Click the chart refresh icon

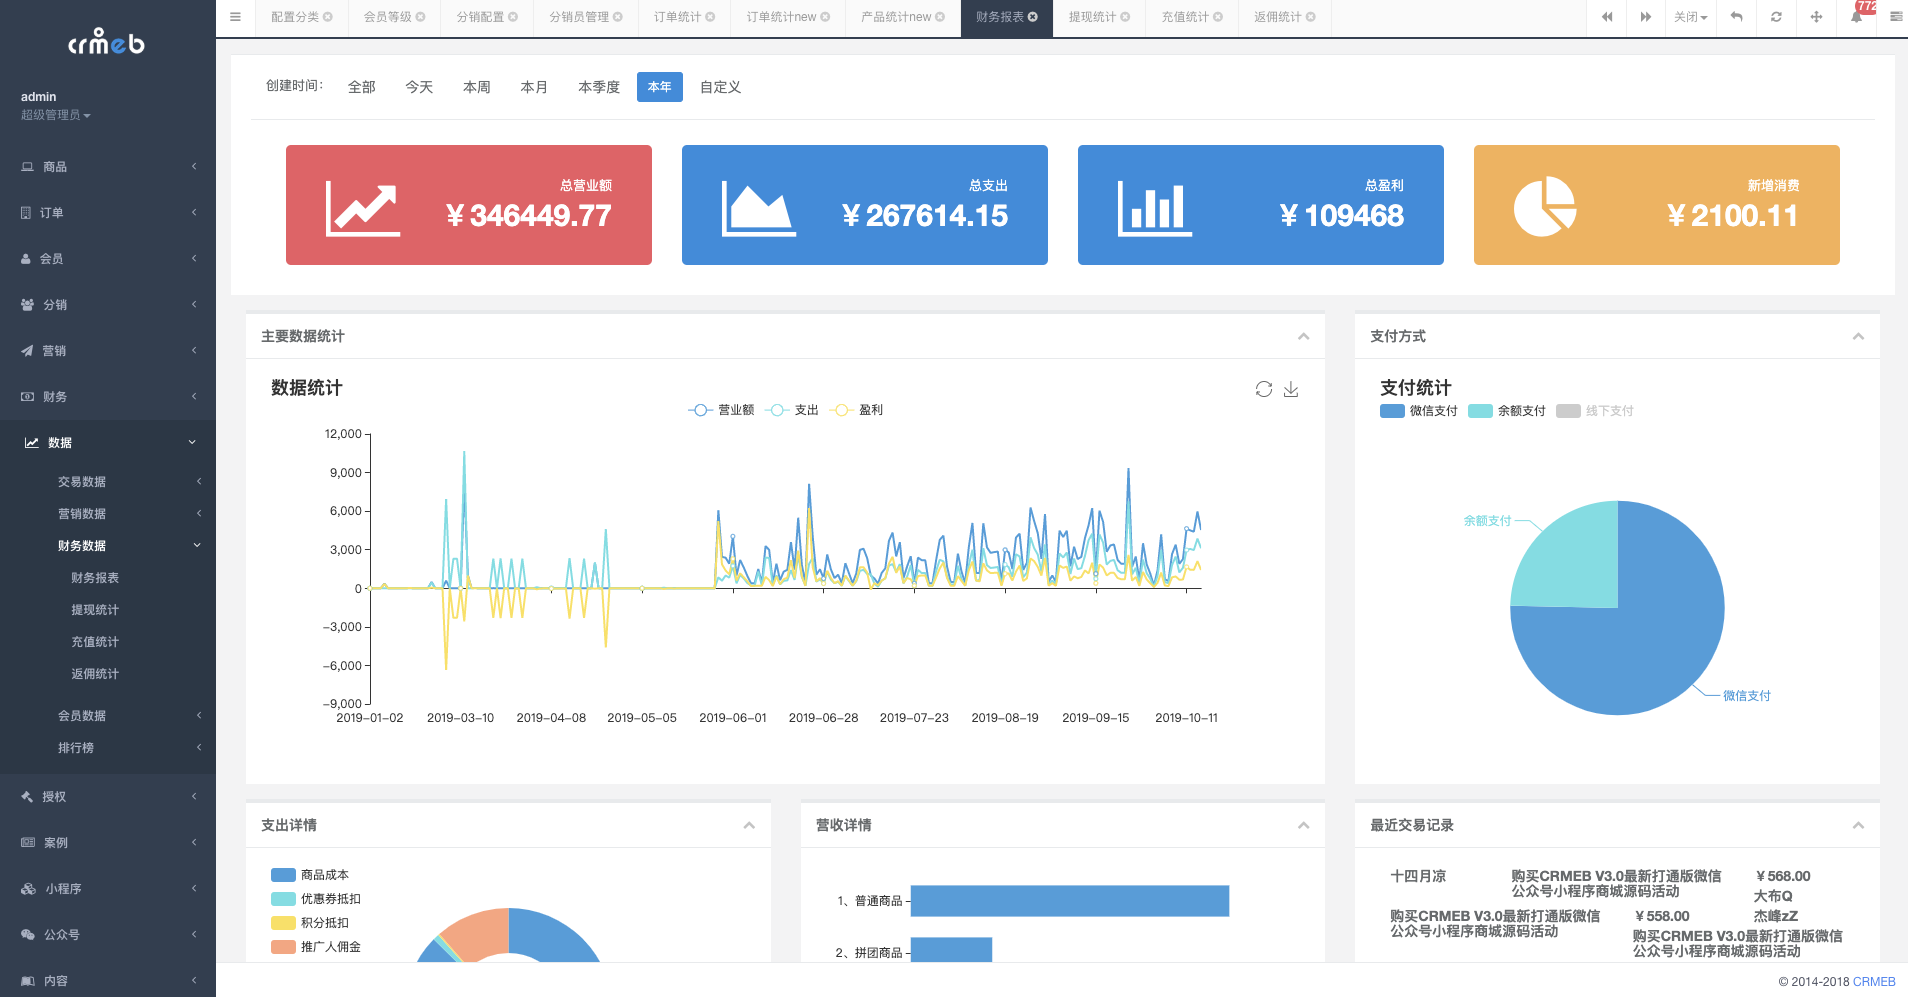[1264, 389]
